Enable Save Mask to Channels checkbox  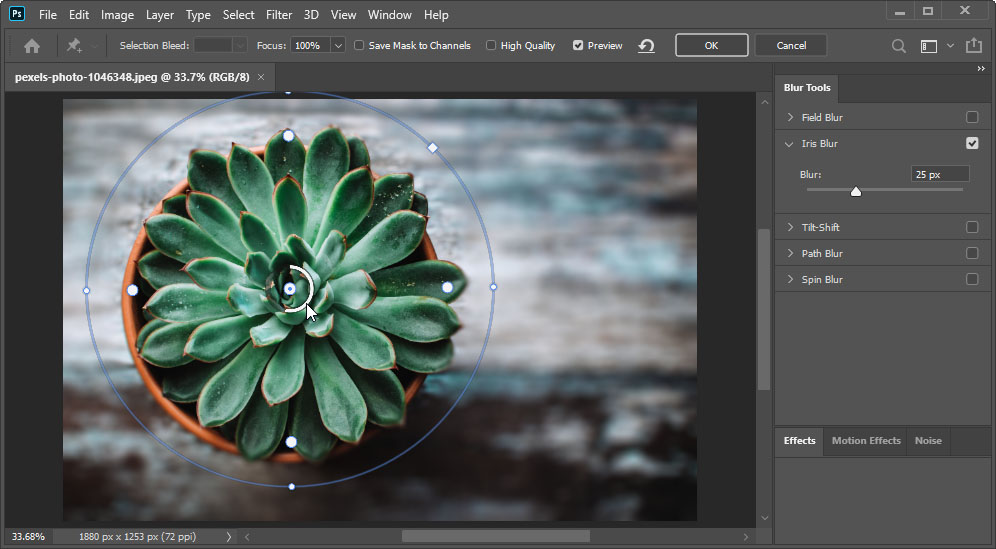[x=359, y=46]
